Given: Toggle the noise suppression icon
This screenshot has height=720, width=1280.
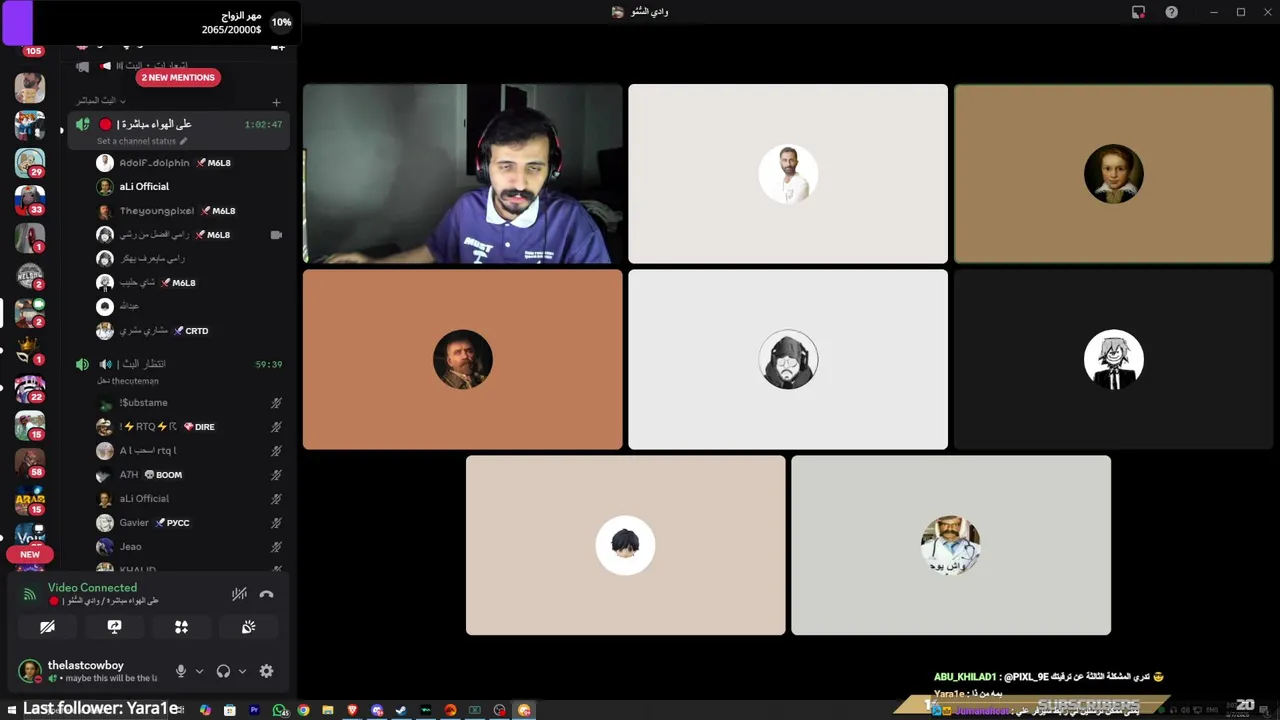Looking at the screenshot, I should [x=239, y=594].
